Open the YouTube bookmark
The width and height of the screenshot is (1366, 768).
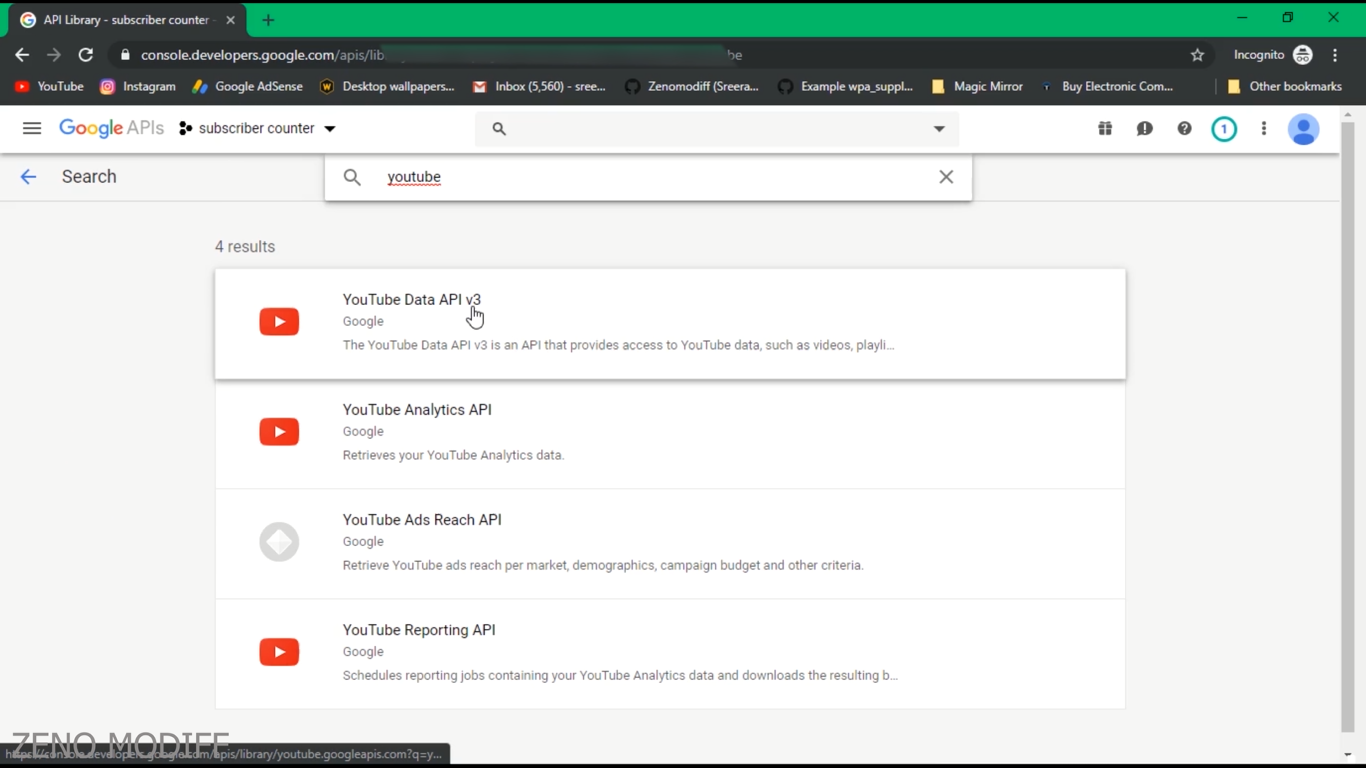pos(50,87)
